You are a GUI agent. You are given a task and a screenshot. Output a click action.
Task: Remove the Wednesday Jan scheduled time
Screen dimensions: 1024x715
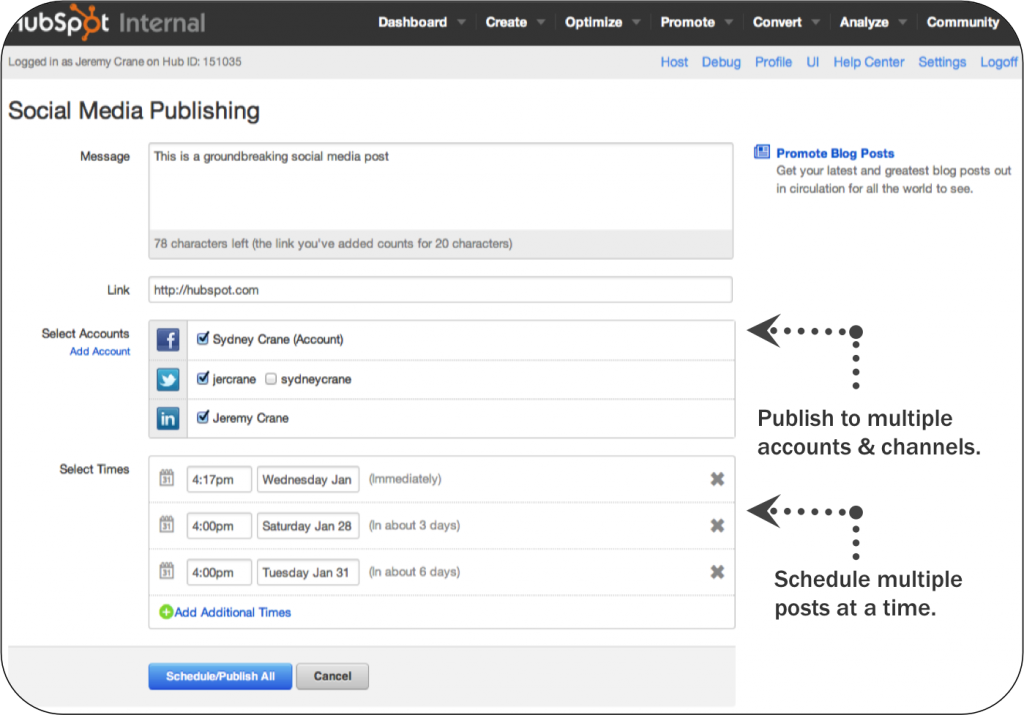click(x=717, y=479)
